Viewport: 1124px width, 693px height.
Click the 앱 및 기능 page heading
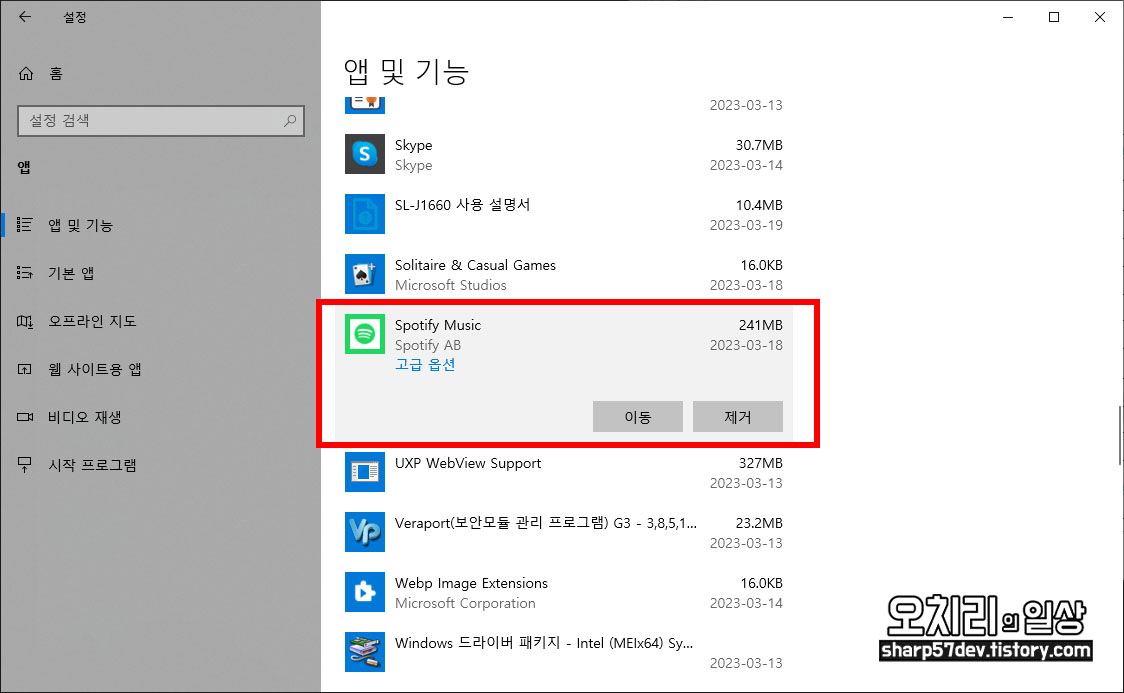[x=406, y=72]
